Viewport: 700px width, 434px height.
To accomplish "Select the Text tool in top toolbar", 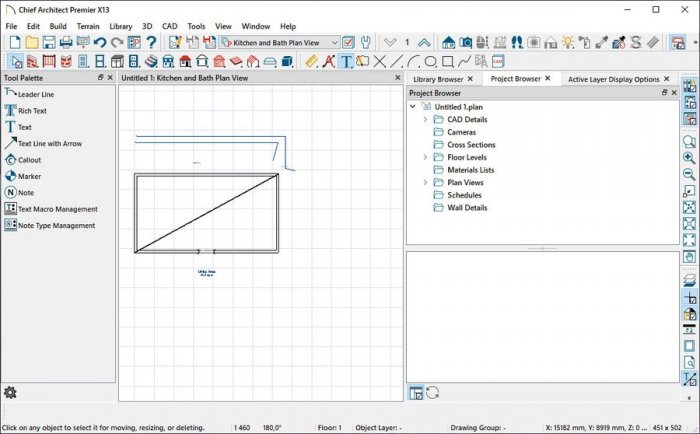I will coord(345,61).
